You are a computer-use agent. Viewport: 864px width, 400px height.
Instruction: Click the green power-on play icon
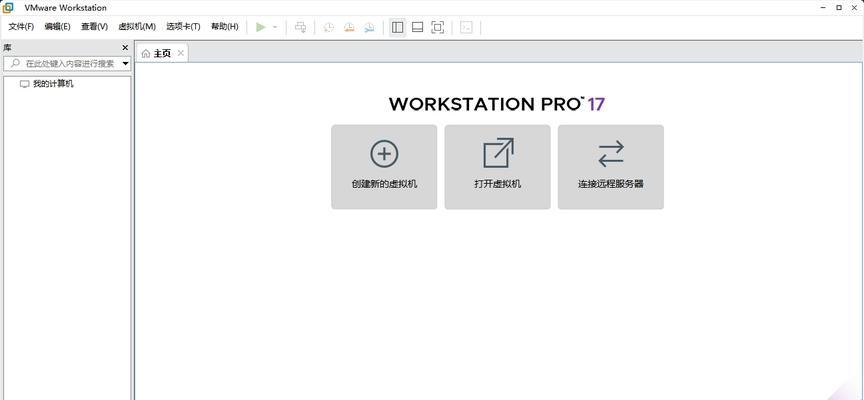tap(261, 27)
